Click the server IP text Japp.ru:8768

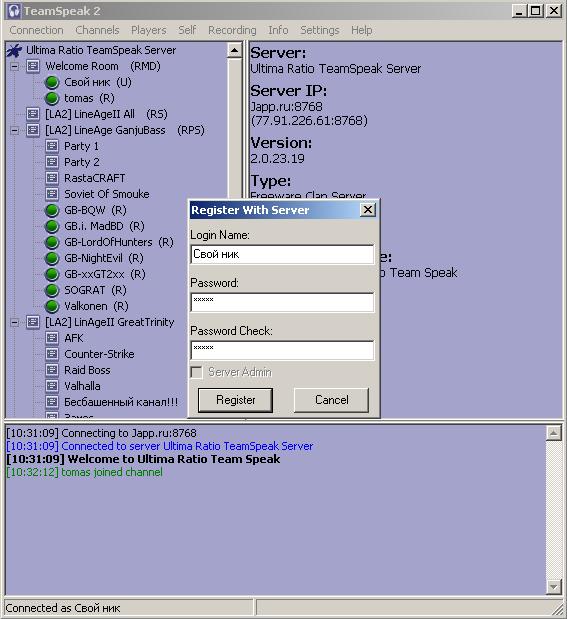coord(287,107)
